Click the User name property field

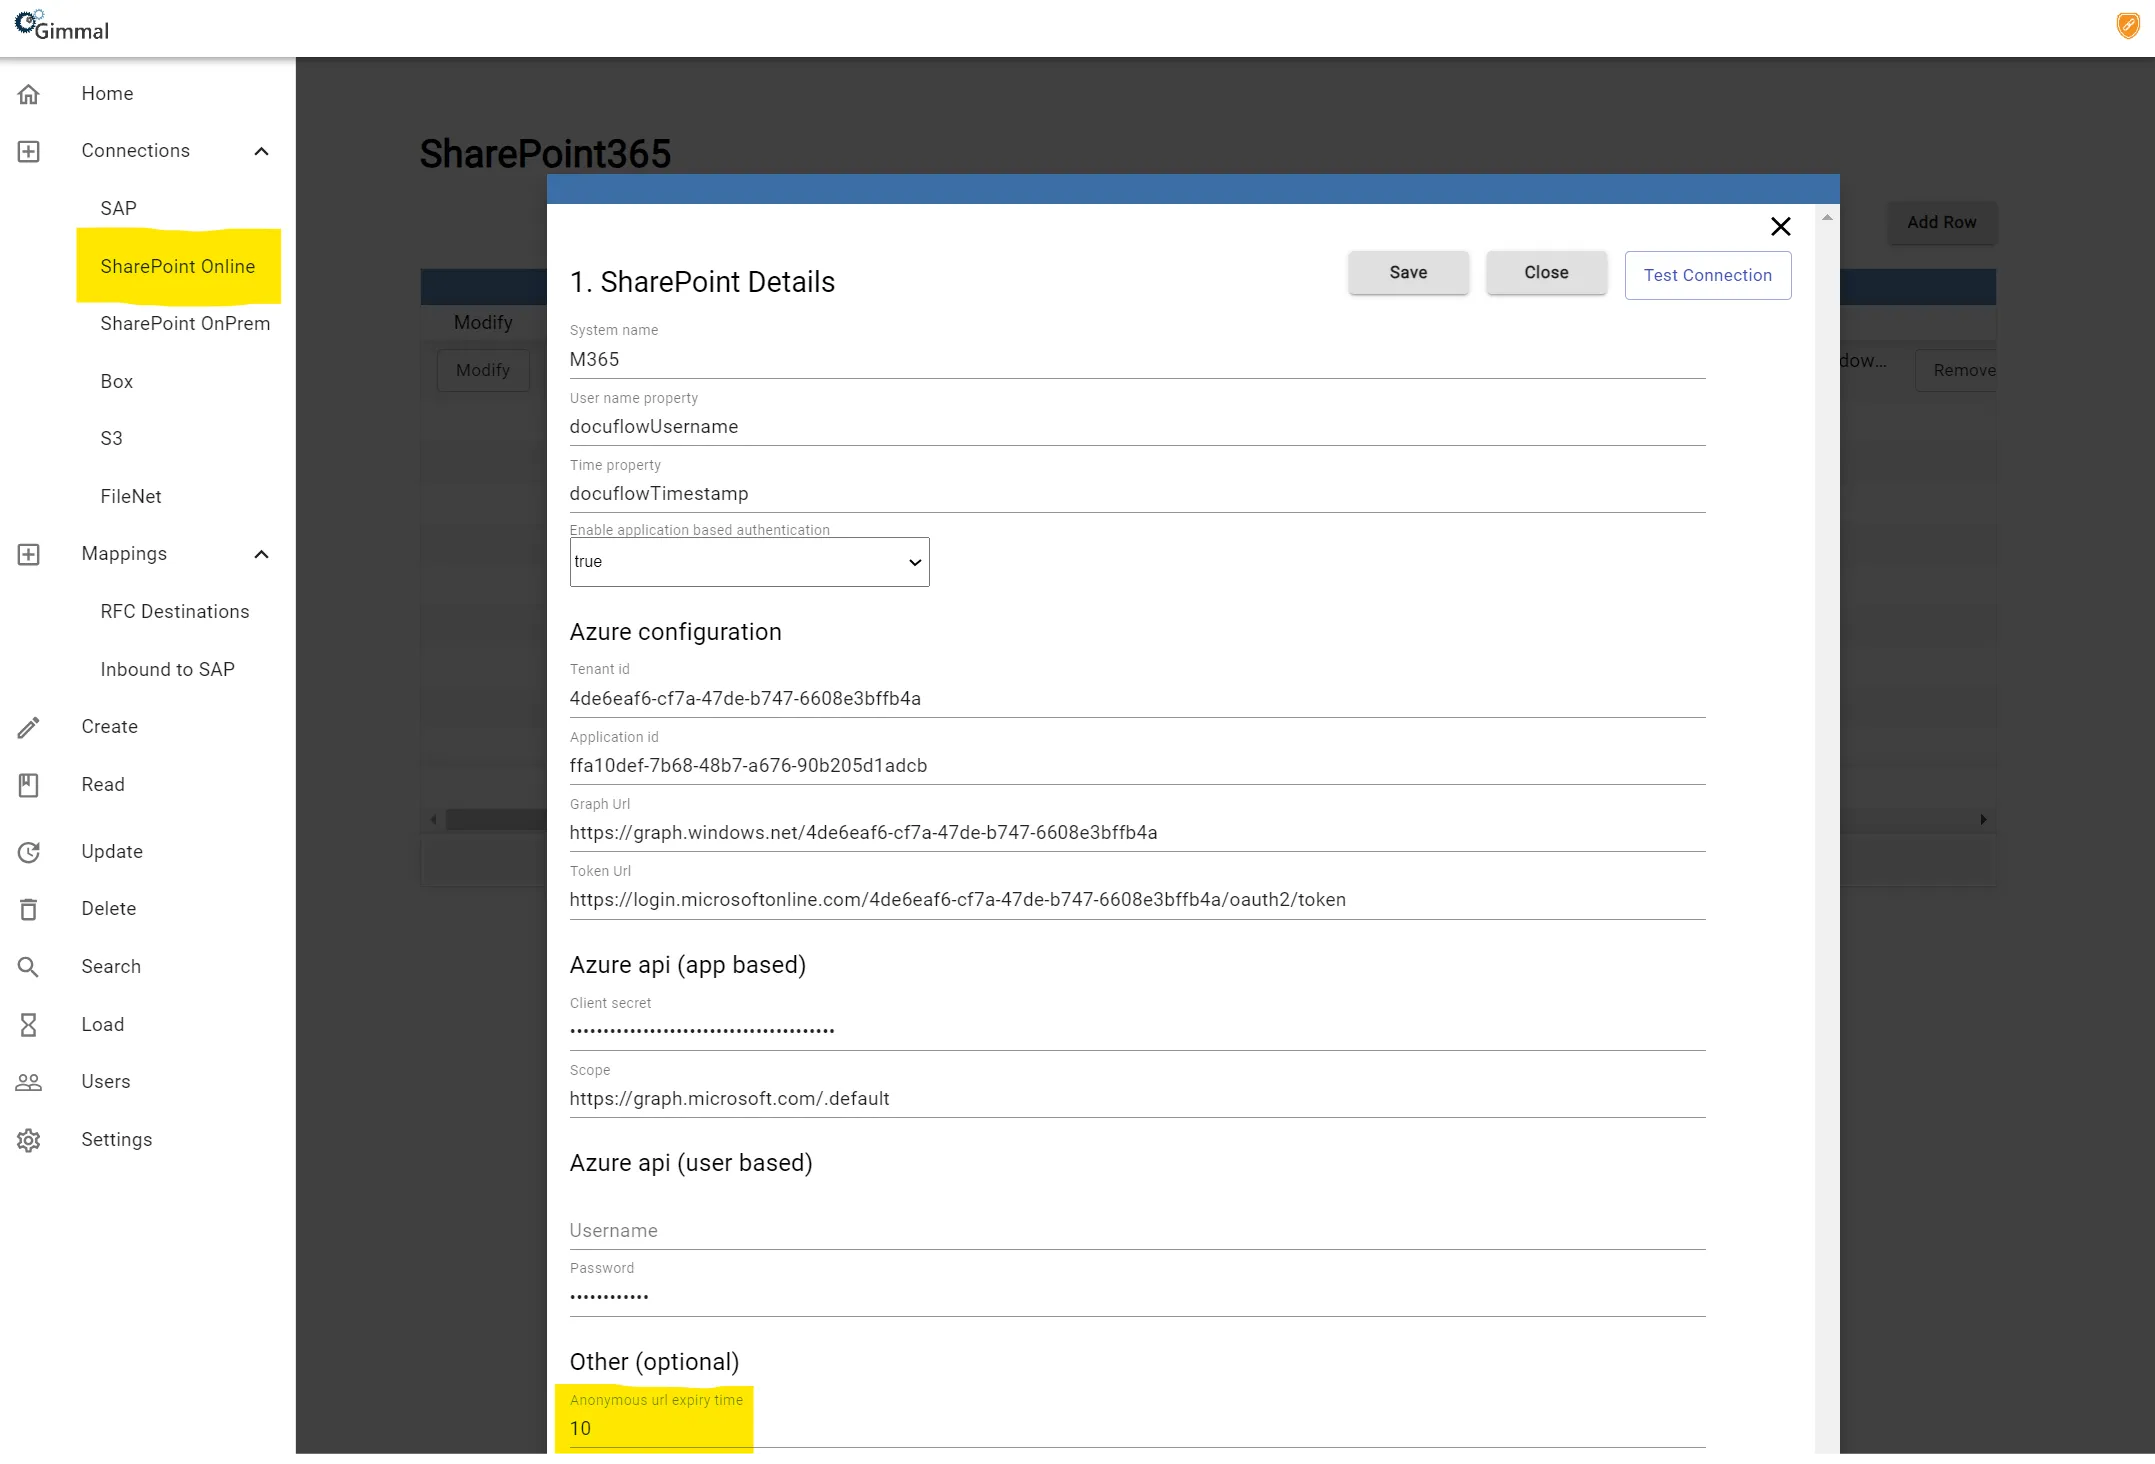[x=1137, y=427]
